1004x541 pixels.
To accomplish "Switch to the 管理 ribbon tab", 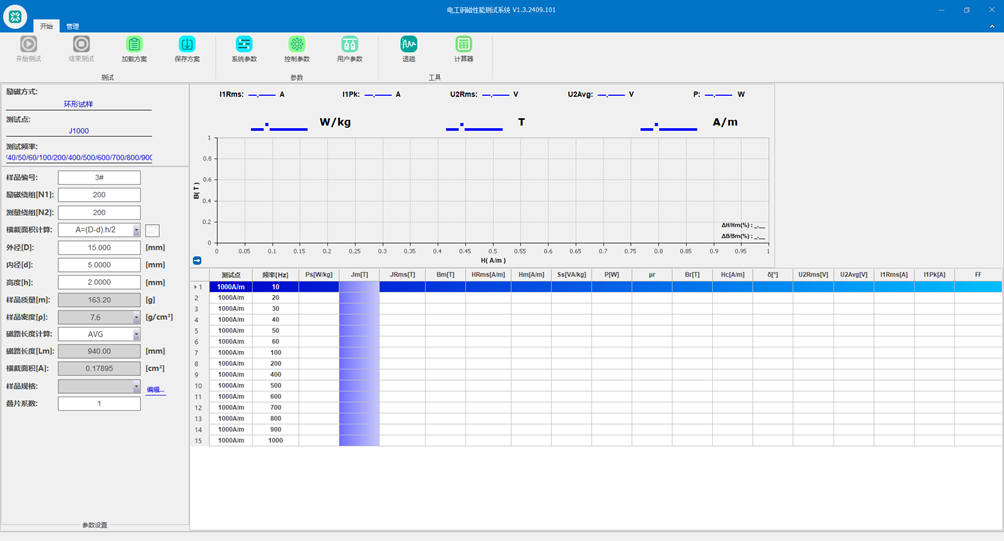I will tap(73, 26).
